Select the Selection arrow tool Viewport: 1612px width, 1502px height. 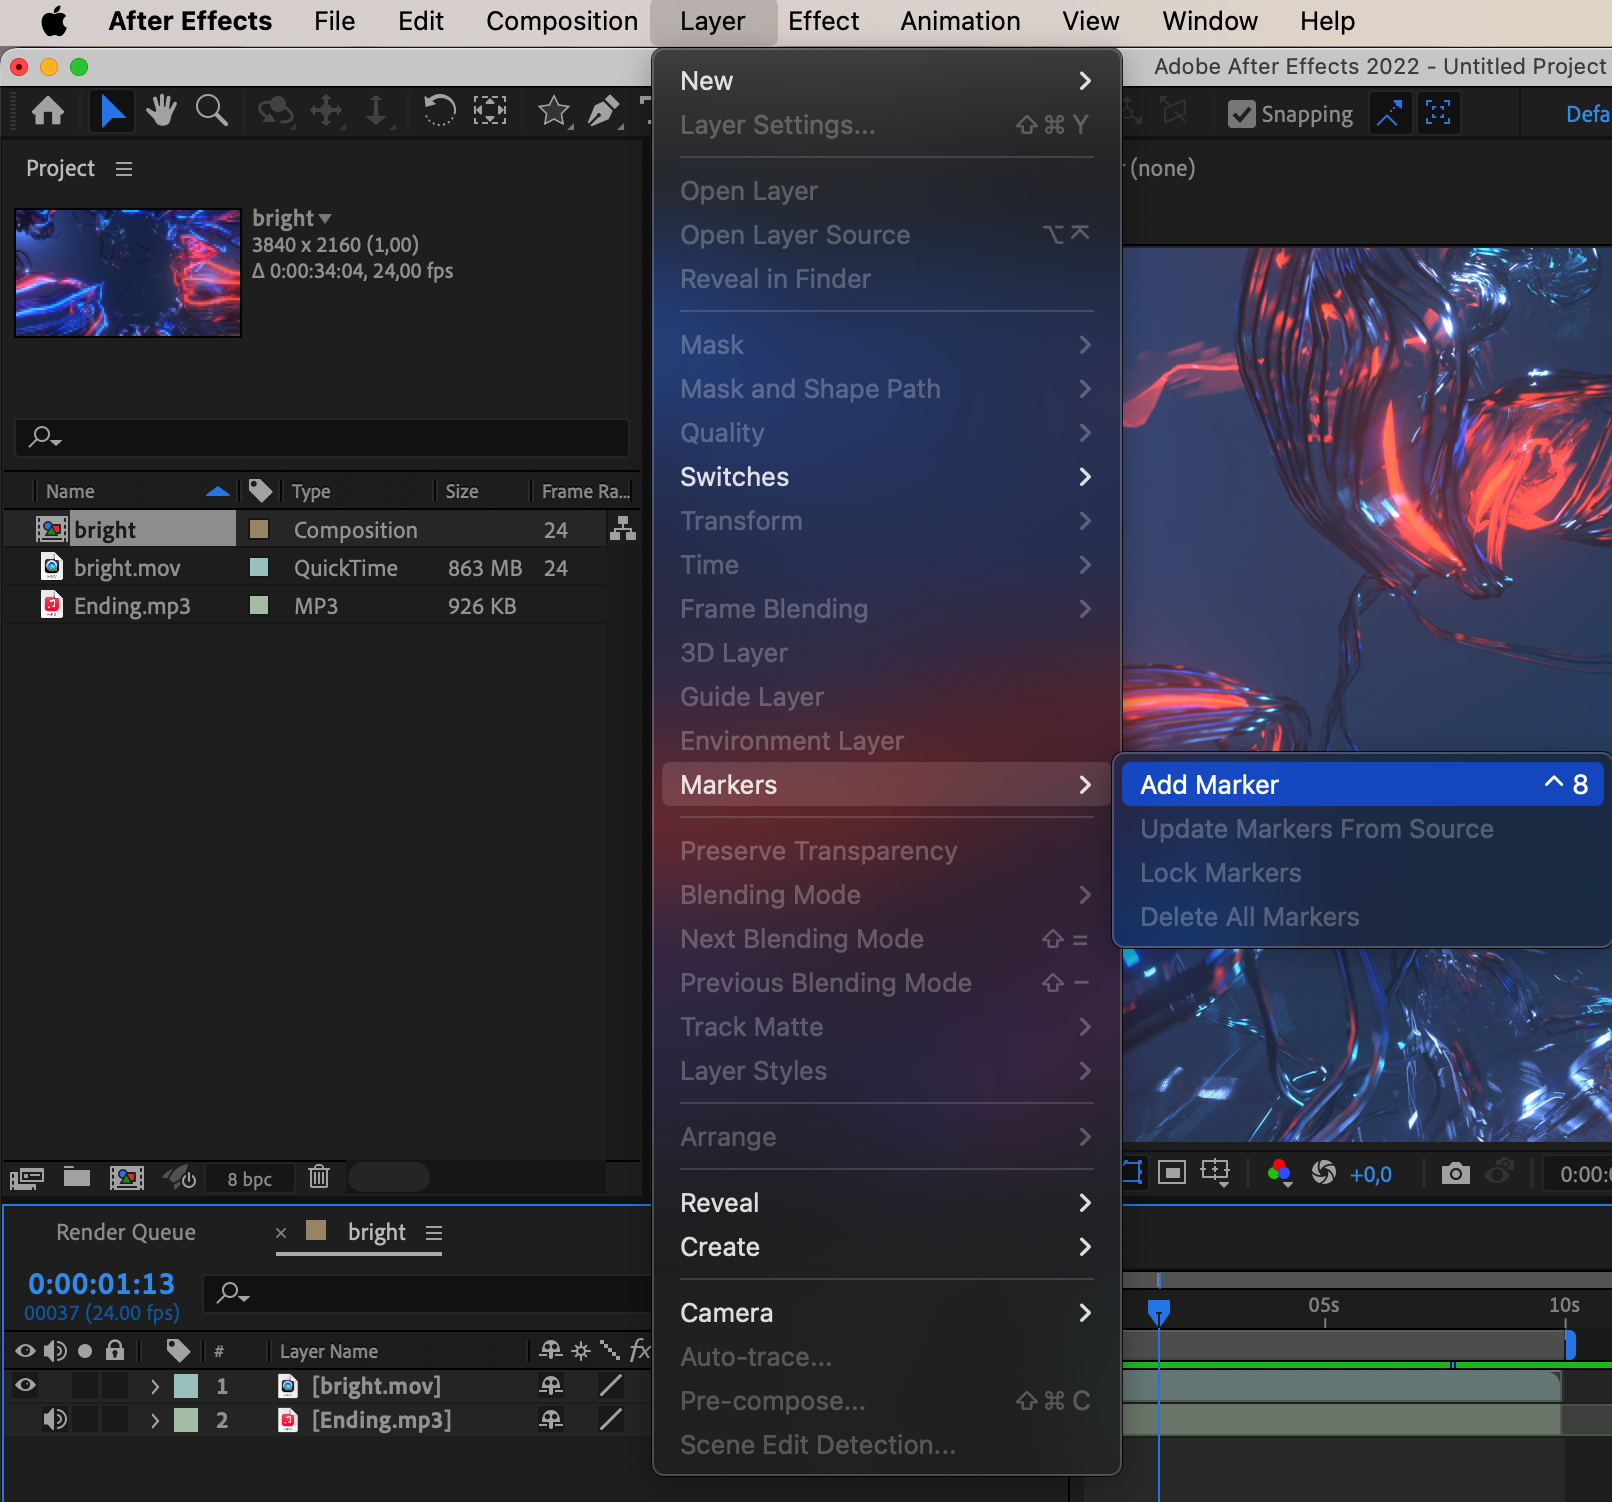tap(112, 111)
